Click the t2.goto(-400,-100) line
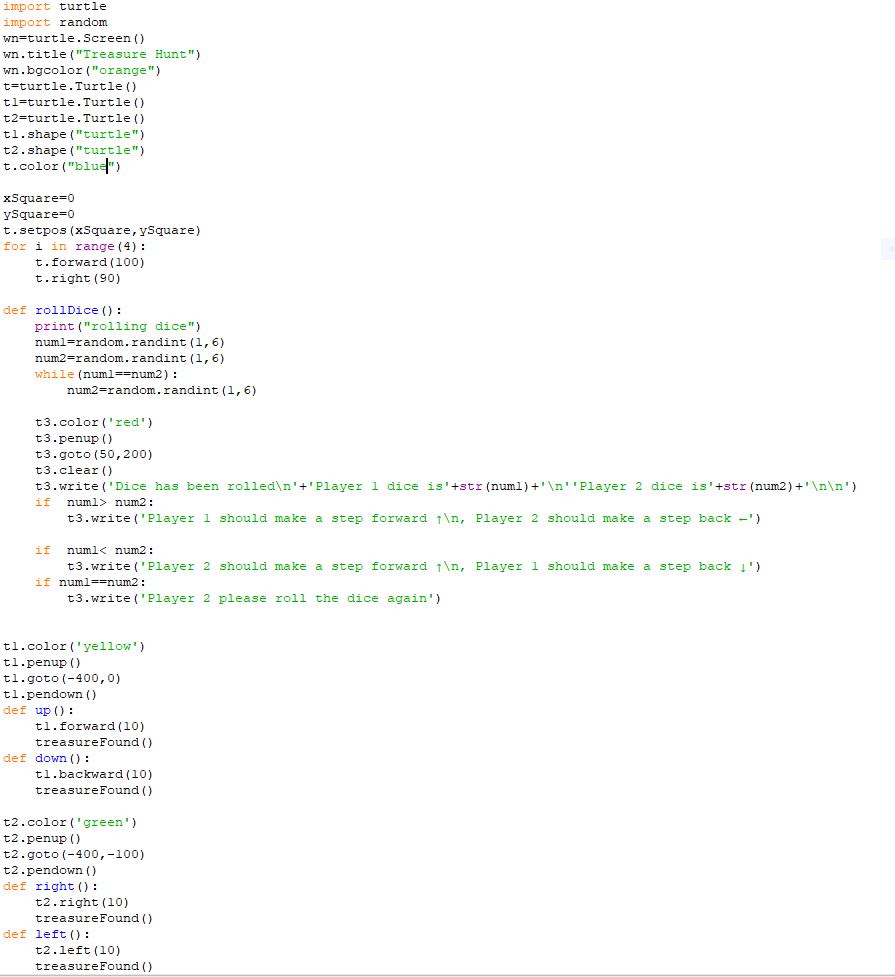 74,855
